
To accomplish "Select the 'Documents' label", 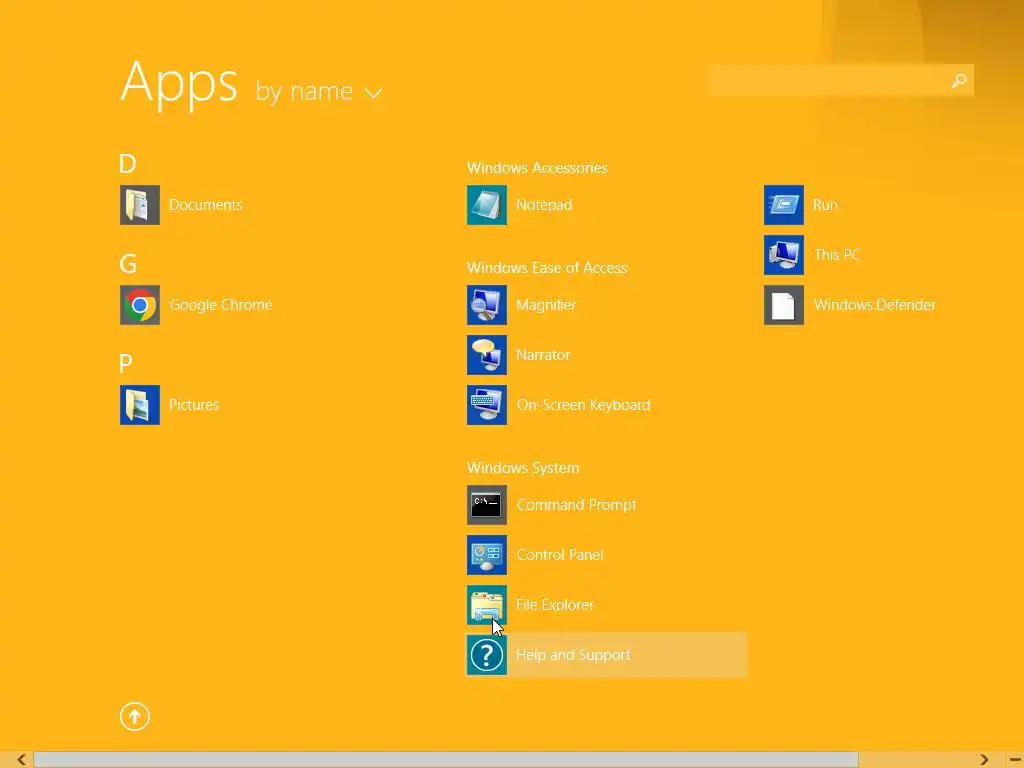I will pyautogui.click(x=206, y=205).
